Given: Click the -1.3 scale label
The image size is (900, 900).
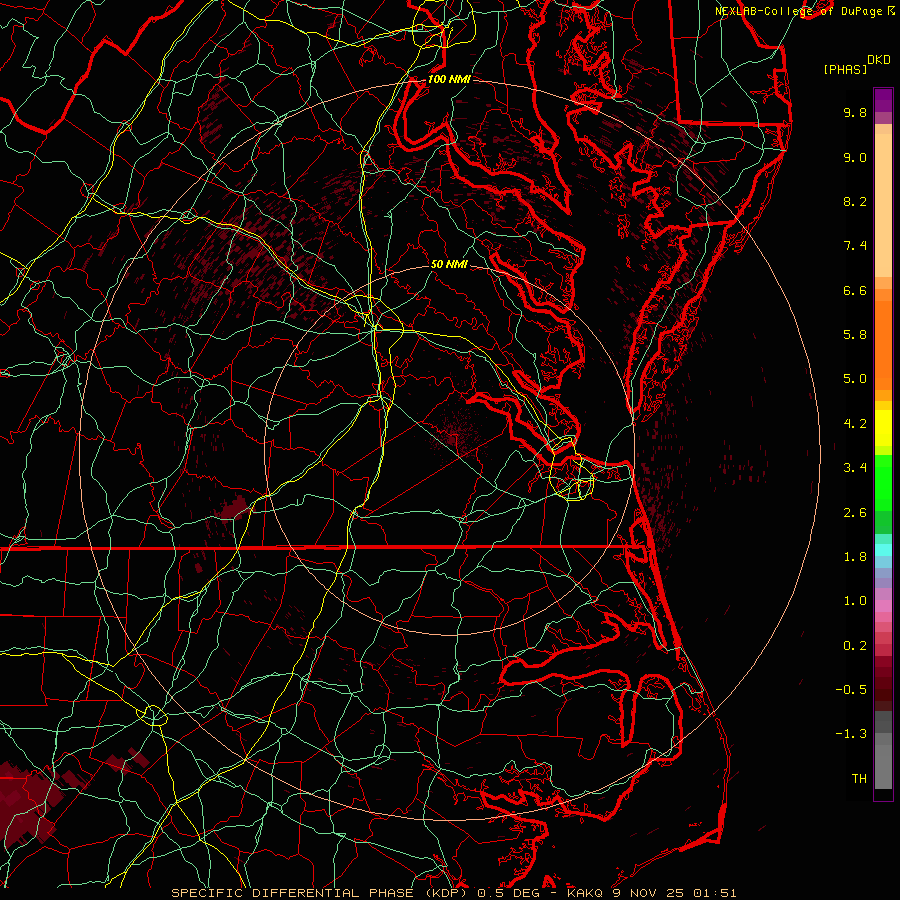Looking at the screenshot, I should [851, 734].
